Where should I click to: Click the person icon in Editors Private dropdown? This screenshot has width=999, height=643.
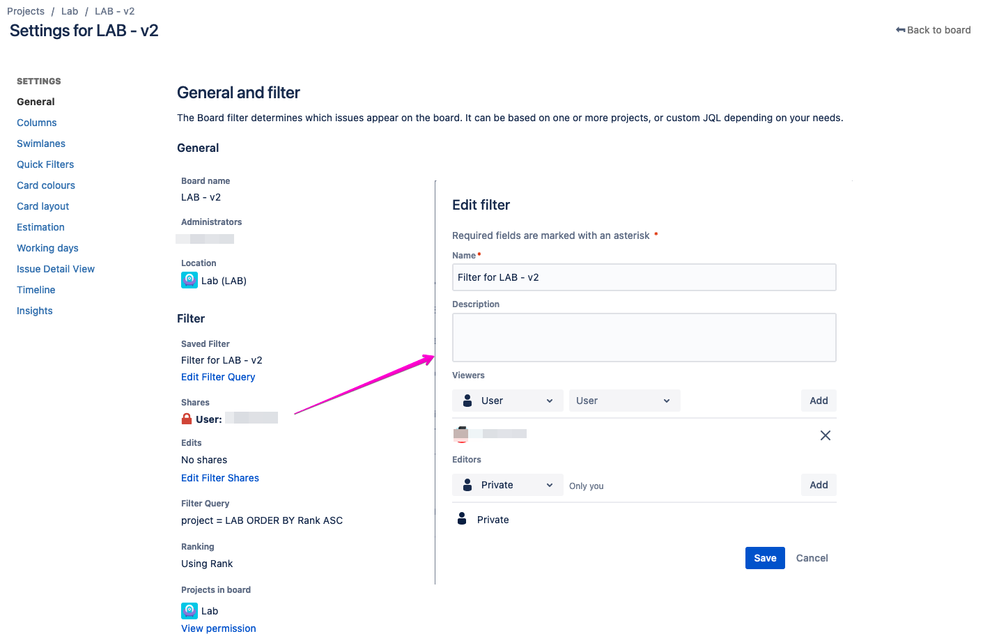[467, 485]
